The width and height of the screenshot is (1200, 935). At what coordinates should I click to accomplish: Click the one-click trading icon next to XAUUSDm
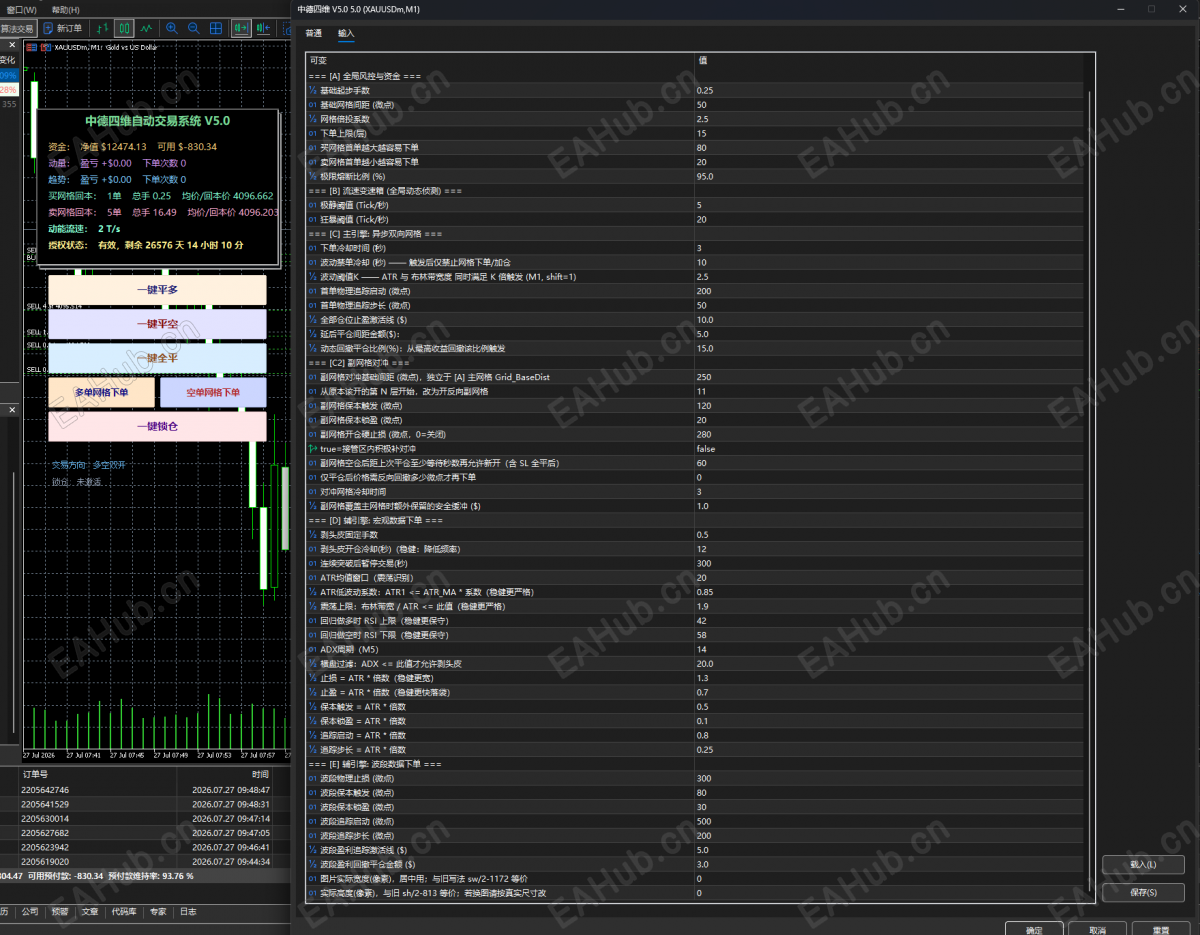45,47
